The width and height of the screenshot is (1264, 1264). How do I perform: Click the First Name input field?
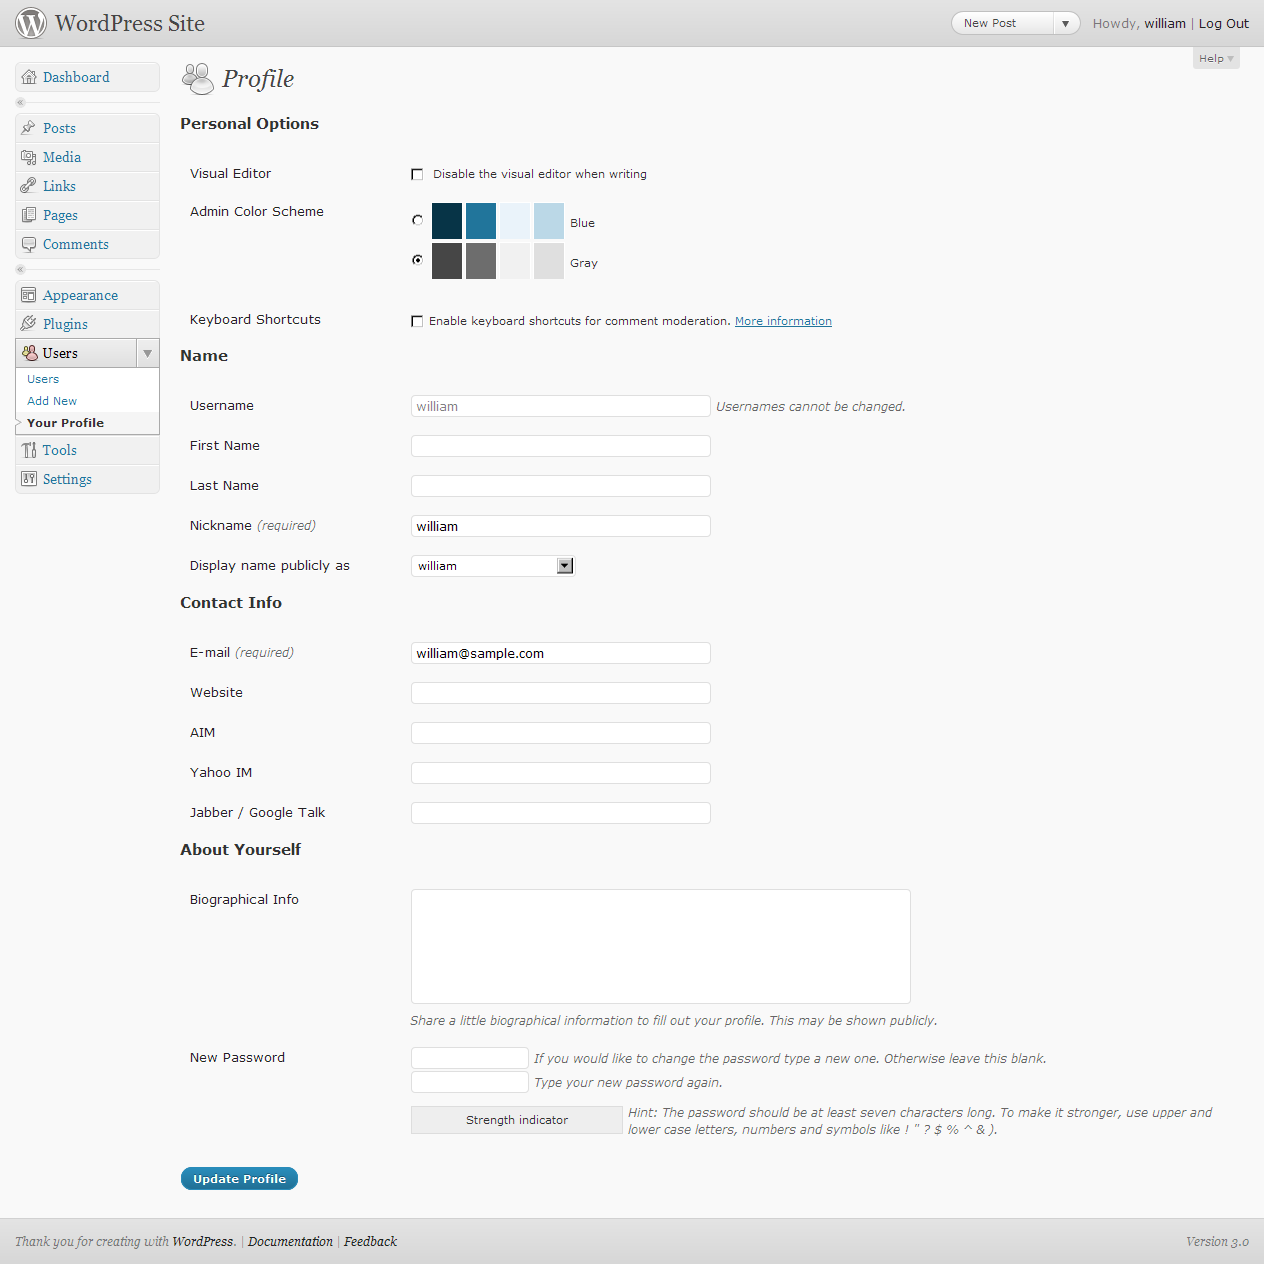pos(561,446)
